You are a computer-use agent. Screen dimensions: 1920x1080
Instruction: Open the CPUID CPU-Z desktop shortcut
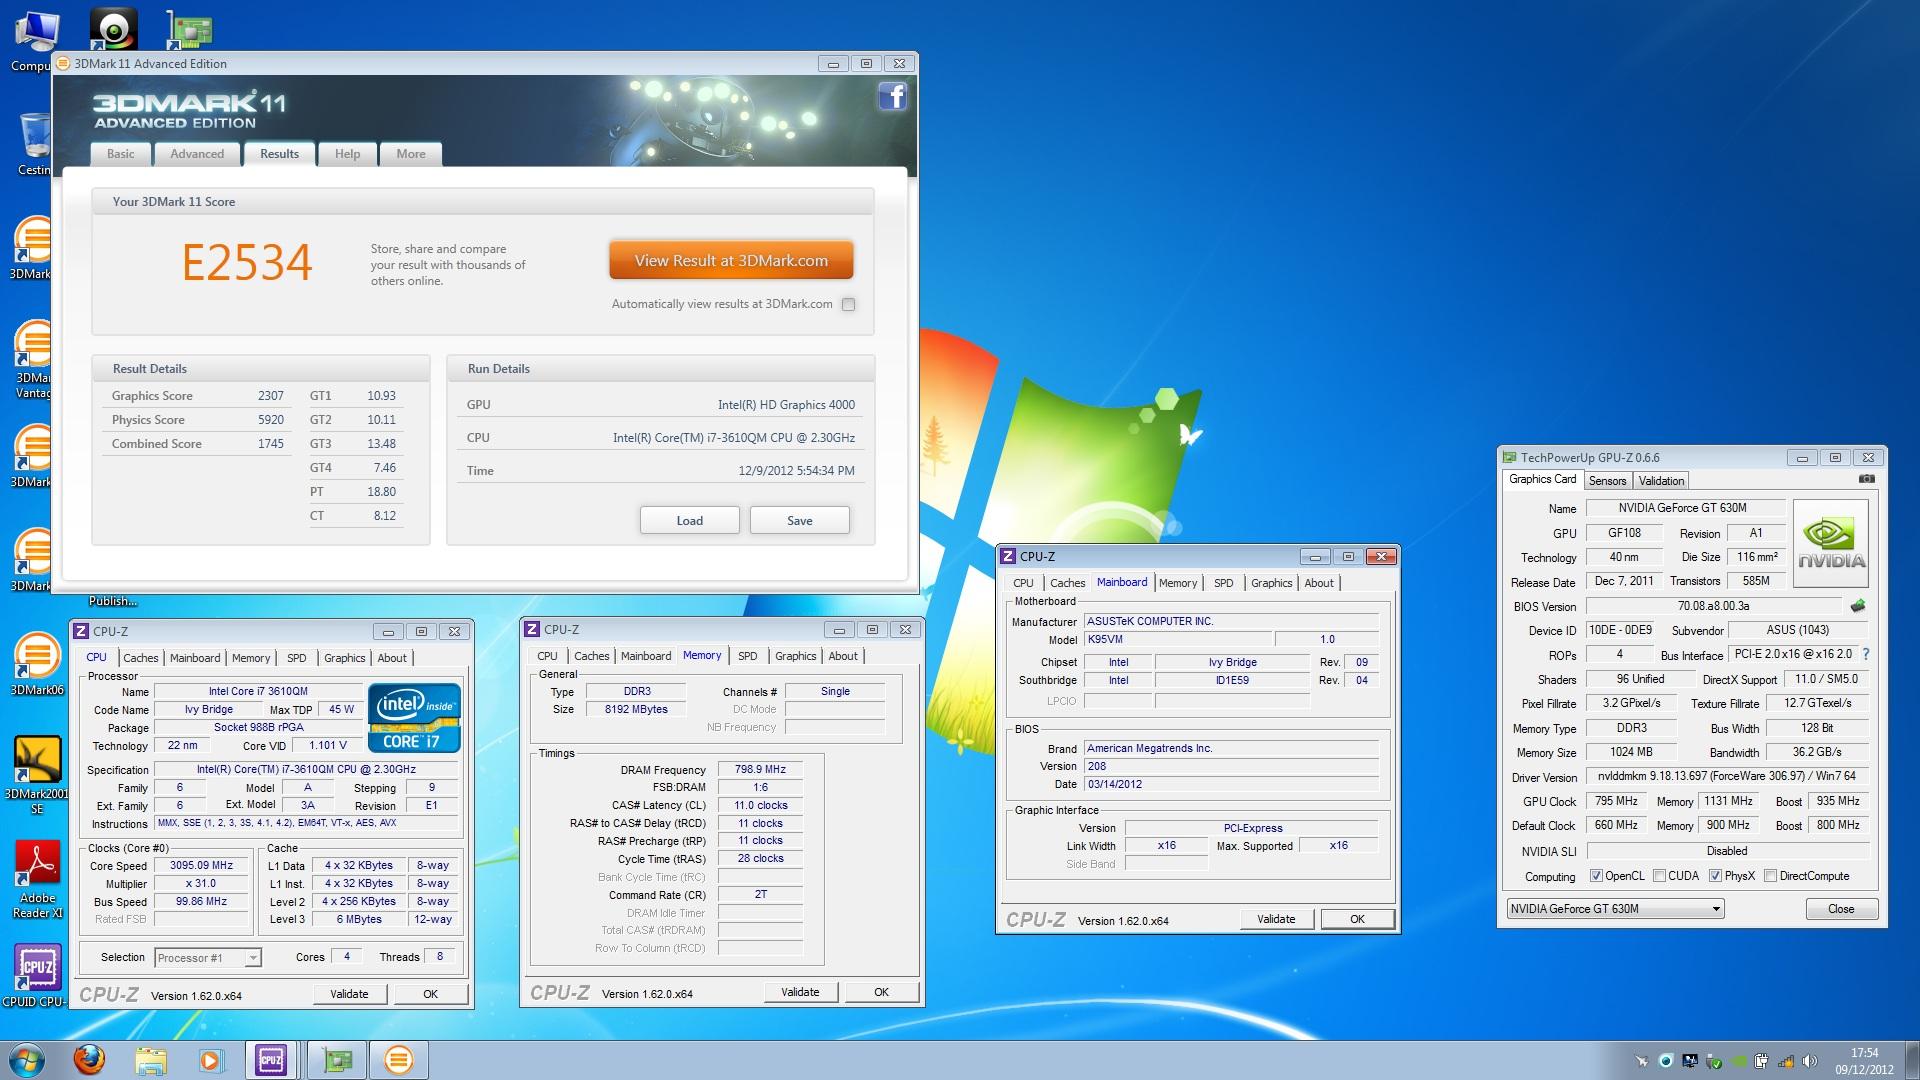(36, 977)
